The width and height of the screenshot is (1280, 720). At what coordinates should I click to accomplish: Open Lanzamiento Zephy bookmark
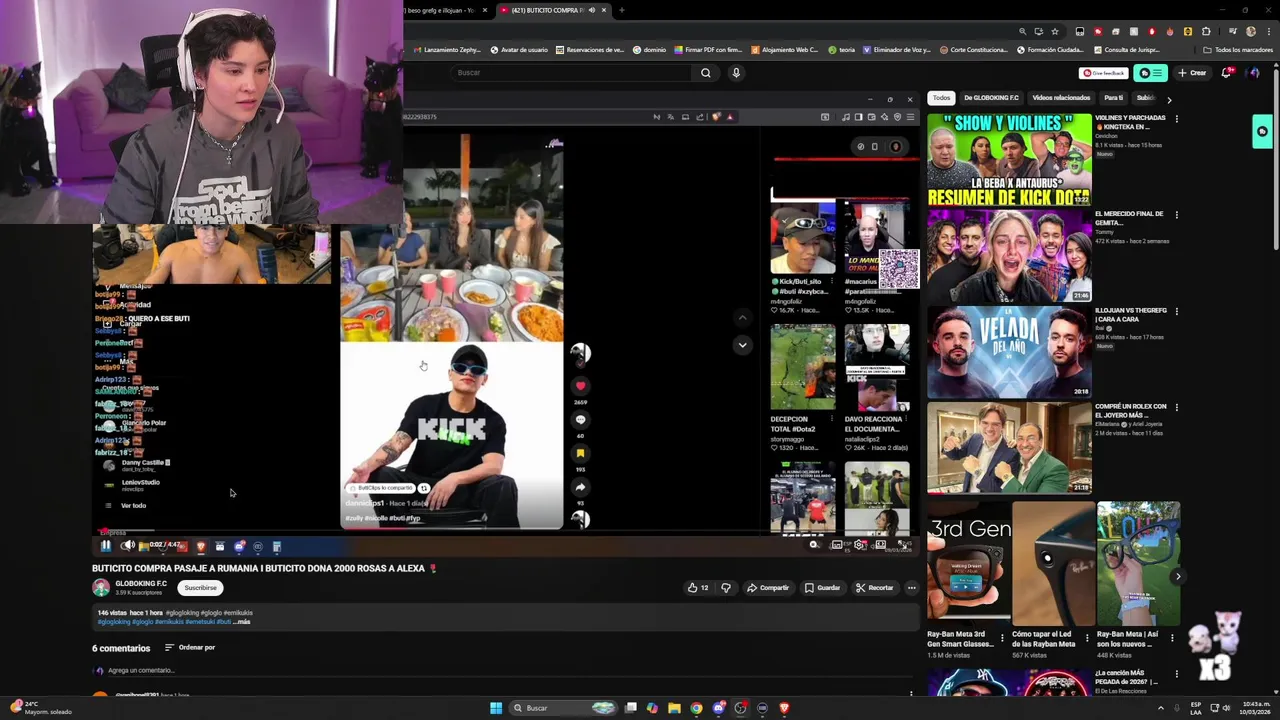click(x=448, y=50)
